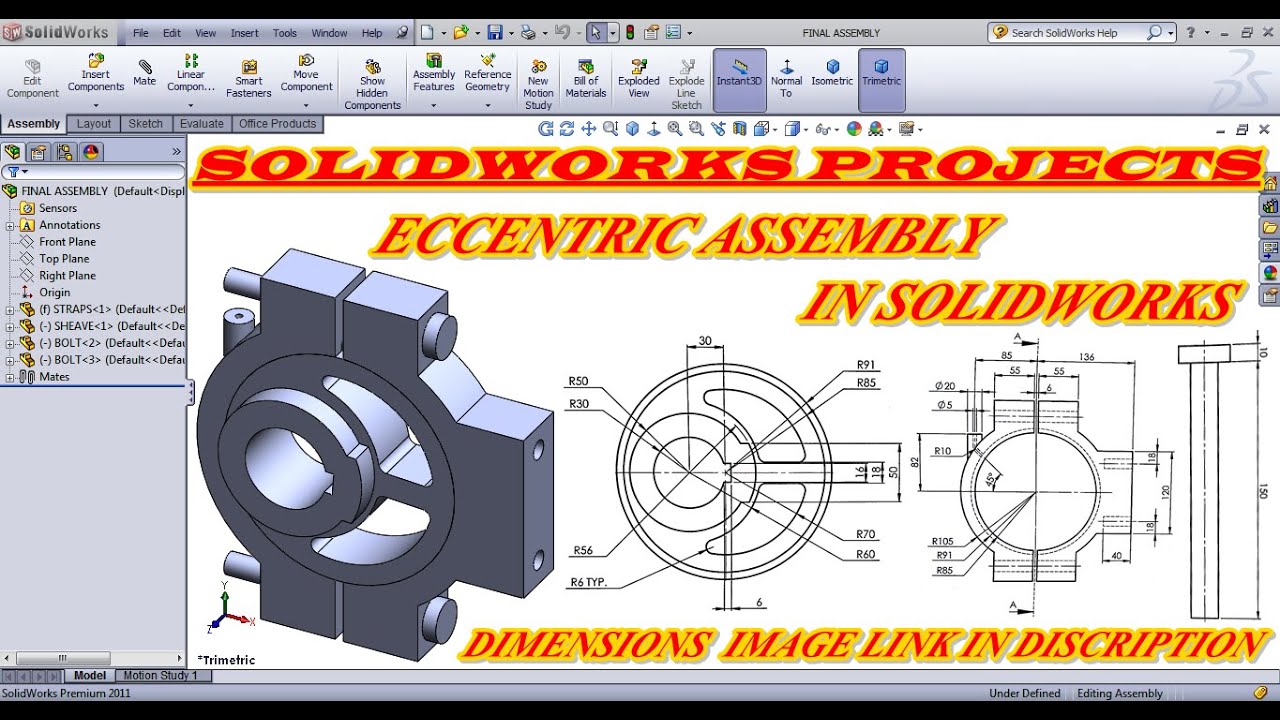Click Show Hidden Components

click(372, 85)
